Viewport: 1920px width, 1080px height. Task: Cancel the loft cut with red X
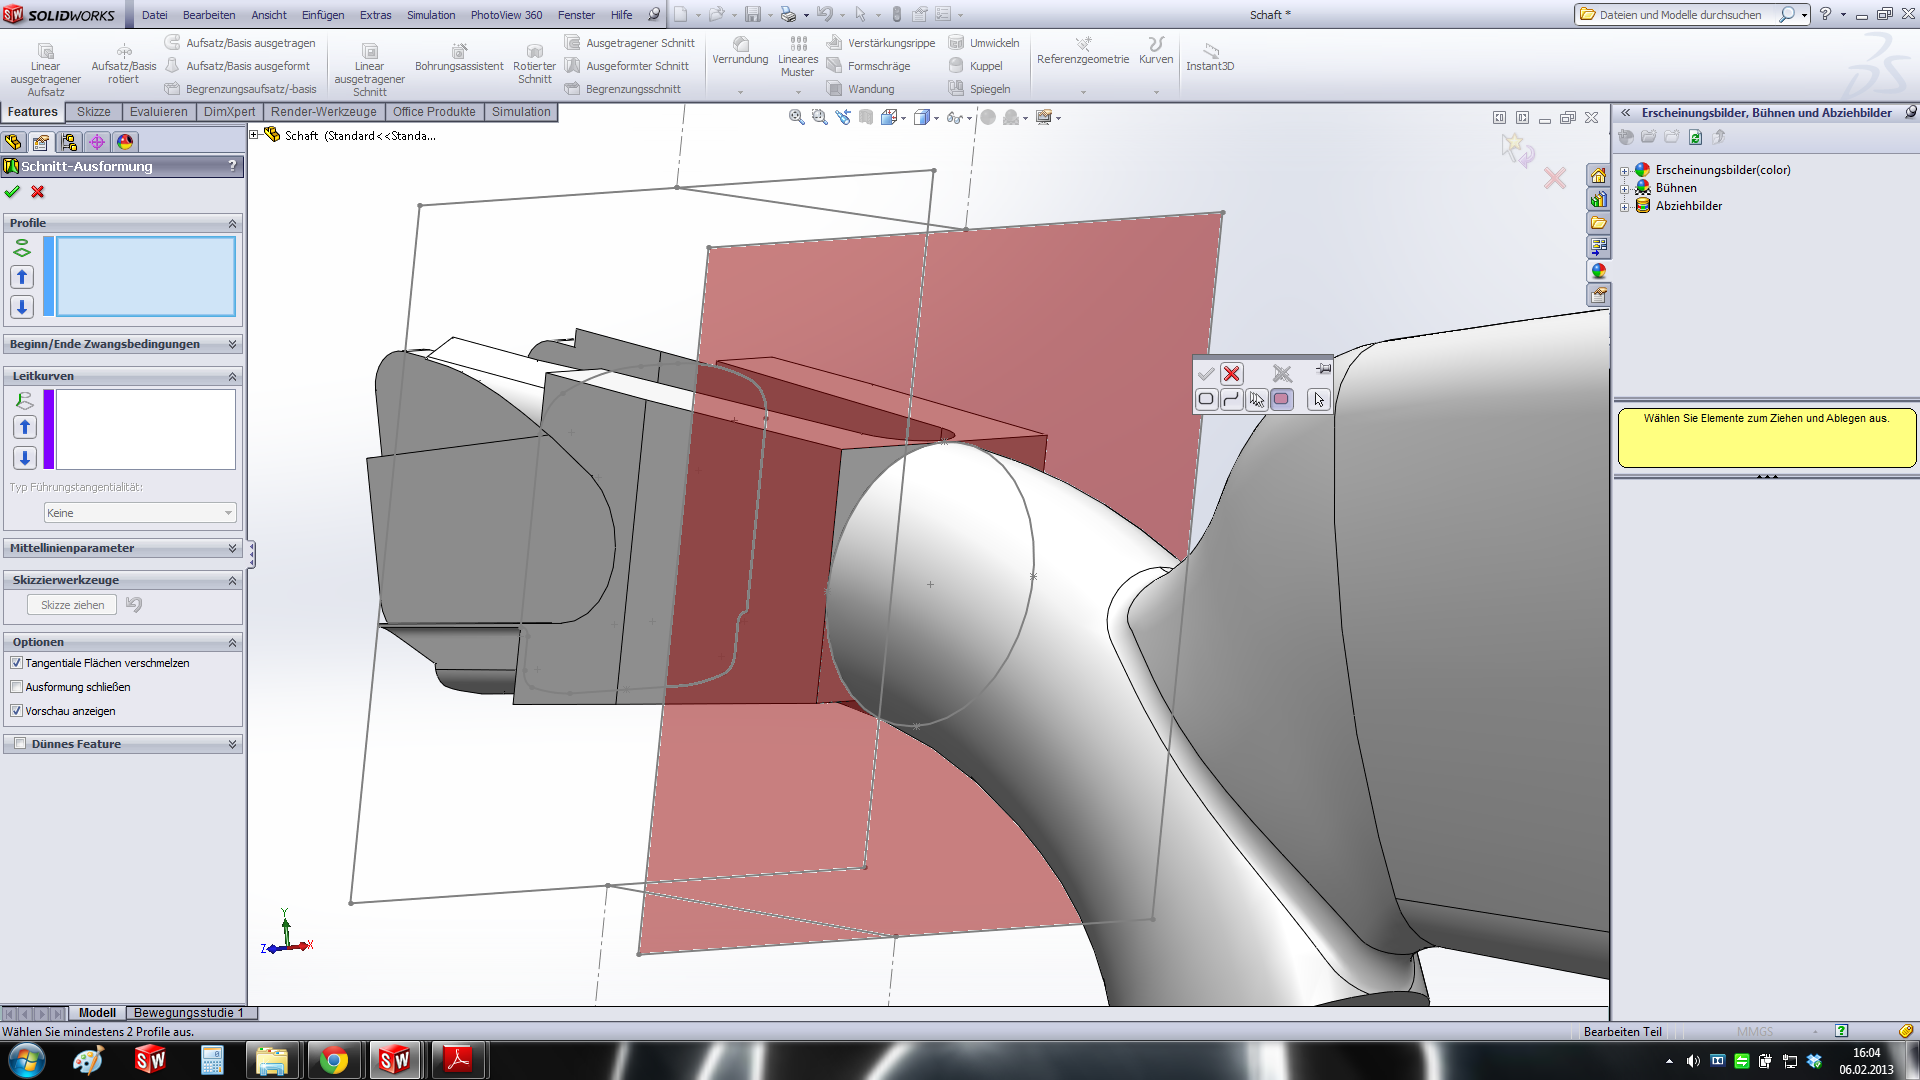(x=38, y=192)
